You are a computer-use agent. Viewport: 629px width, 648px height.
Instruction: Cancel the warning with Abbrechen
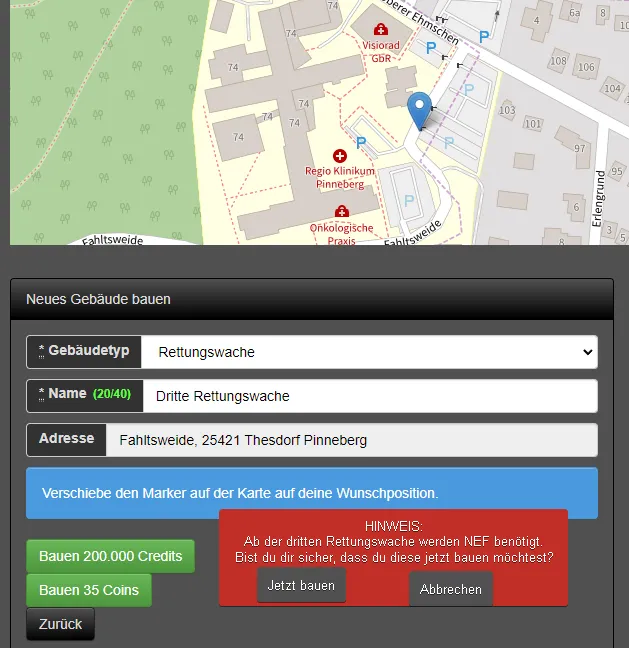point(450,589)
